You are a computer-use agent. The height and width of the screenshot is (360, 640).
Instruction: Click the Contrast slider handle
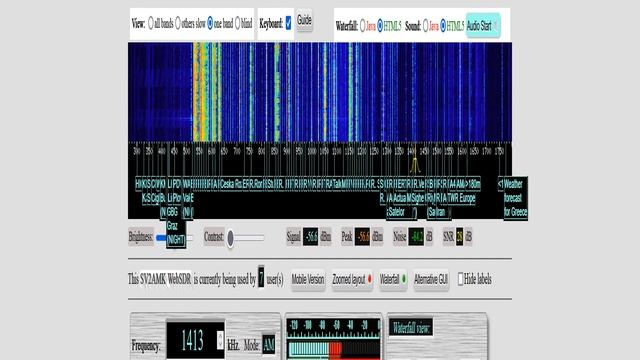click(x=231, y=238)
